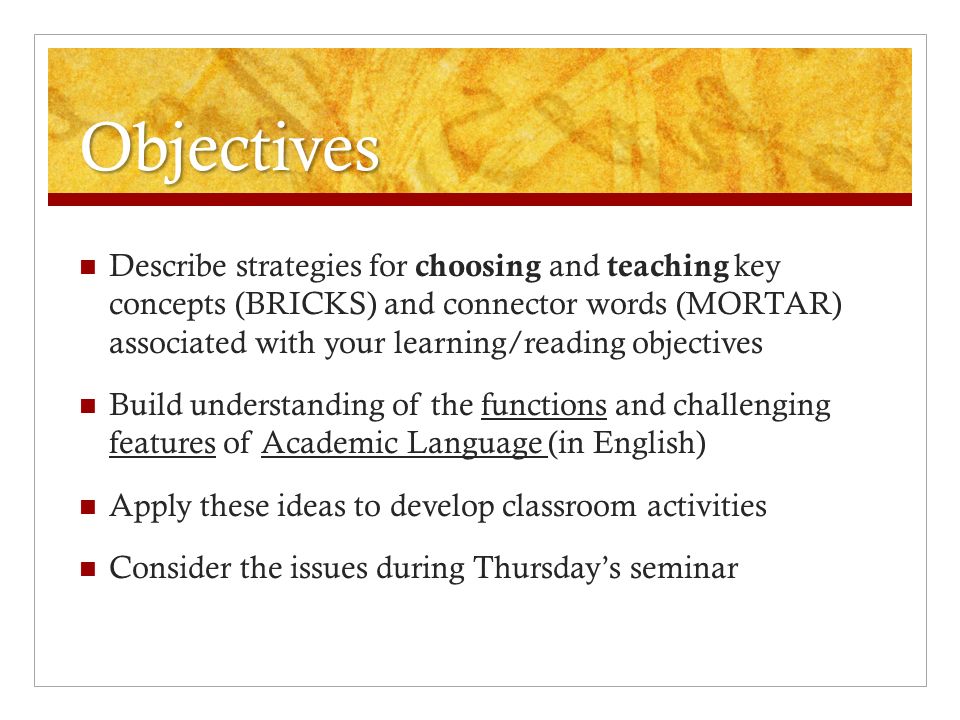Click the text Thursday's seminar
The height and width of the screenshot is (720, 960).
(606, 568)
